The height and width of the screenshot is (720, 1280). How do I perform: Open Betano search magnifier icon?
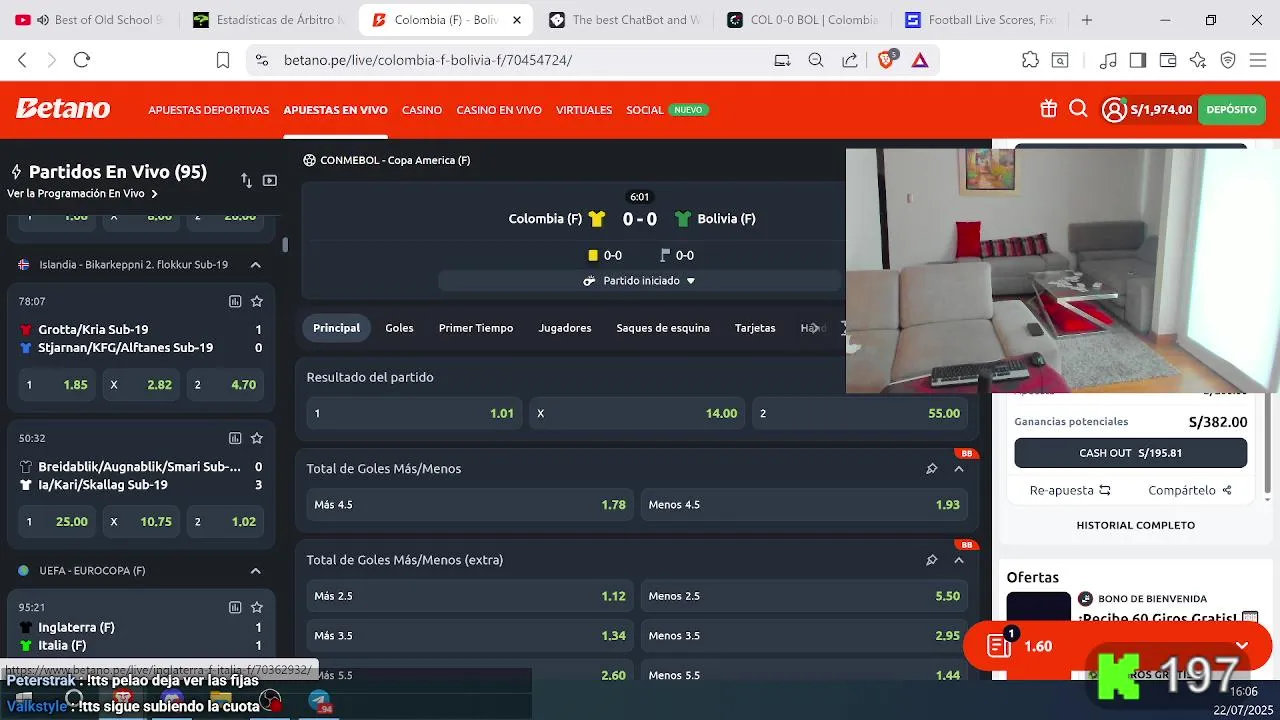pyautogui.click(x=1078, y=109)
